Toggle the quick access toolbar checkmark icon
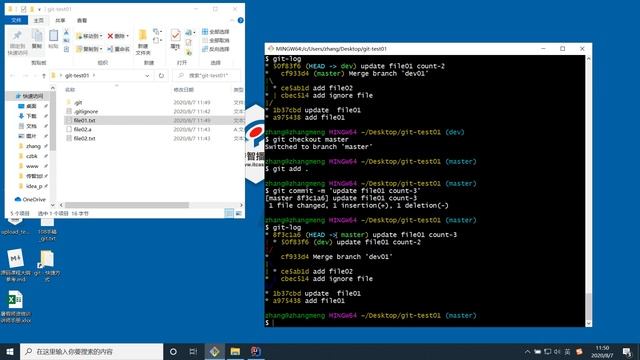 [24, 9]
